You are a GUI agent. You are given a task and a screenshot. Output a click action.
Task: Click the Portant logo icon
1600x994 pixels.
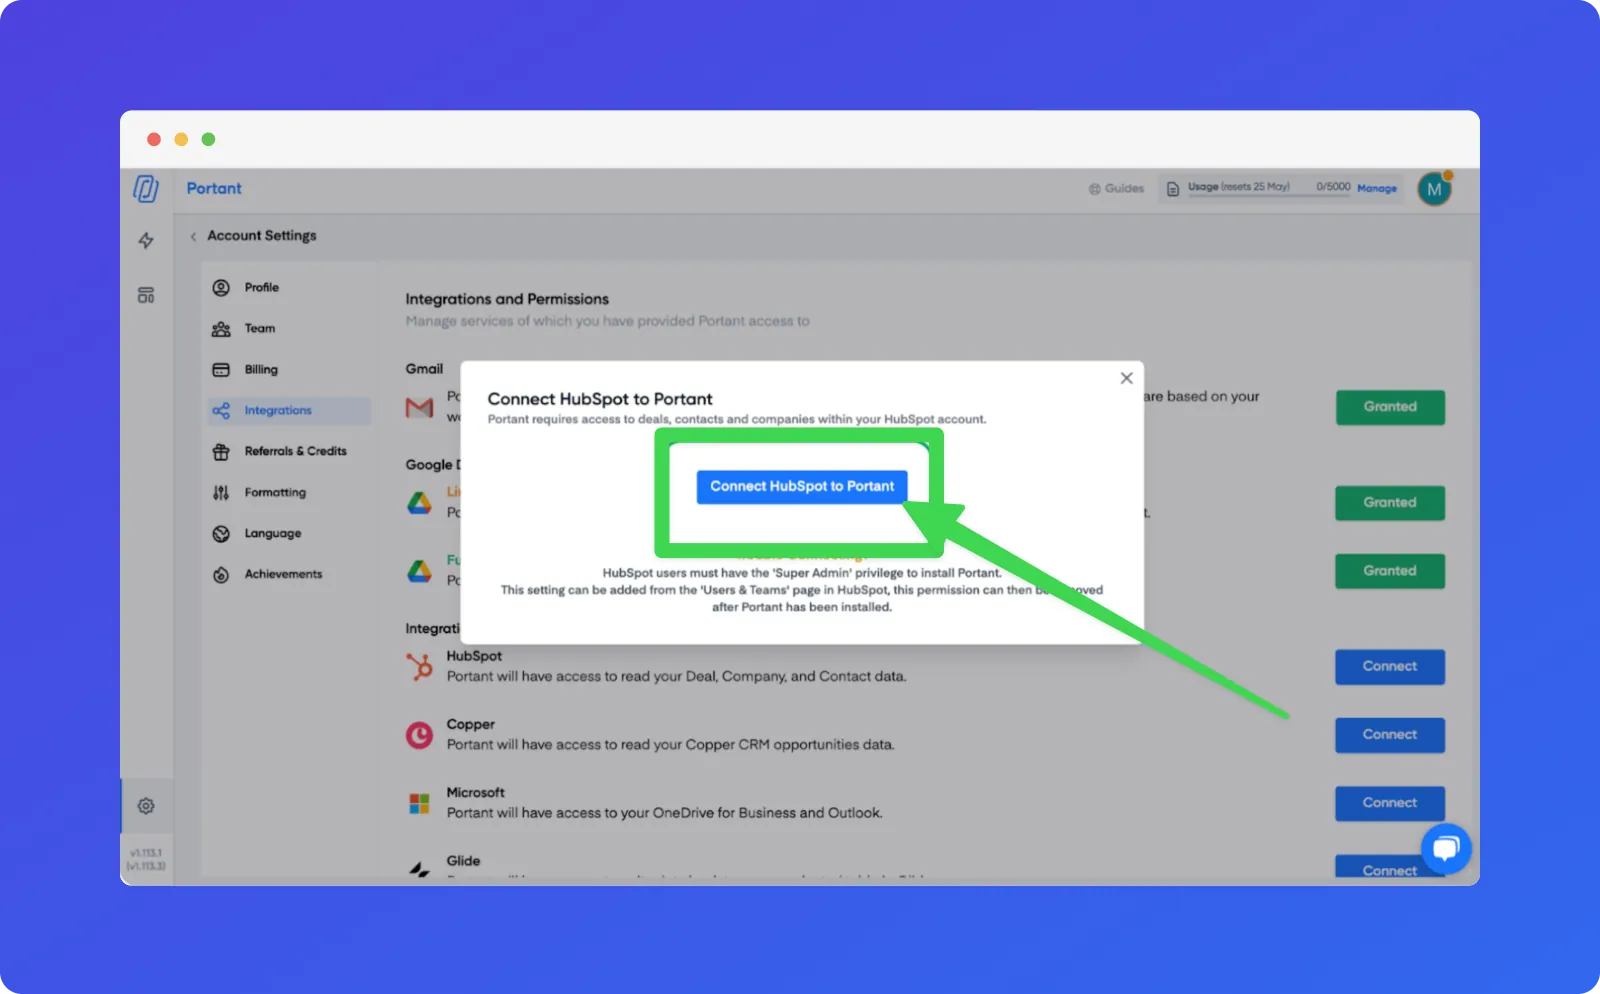[146, 188]
